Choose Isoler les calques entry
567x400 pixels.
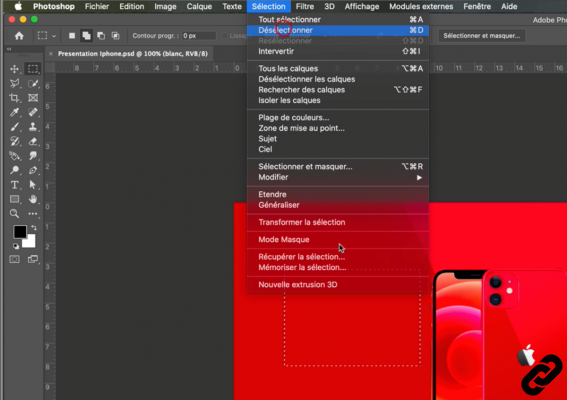pos(338,100)
